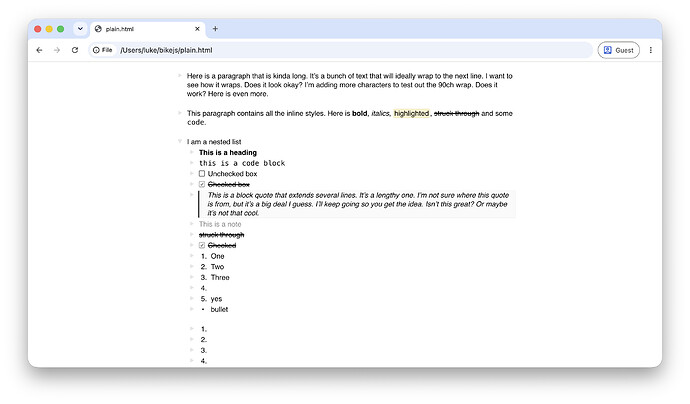Click inside the italic block quote text
The width and height of the screenshot is (690, 404).
point(358,204)
